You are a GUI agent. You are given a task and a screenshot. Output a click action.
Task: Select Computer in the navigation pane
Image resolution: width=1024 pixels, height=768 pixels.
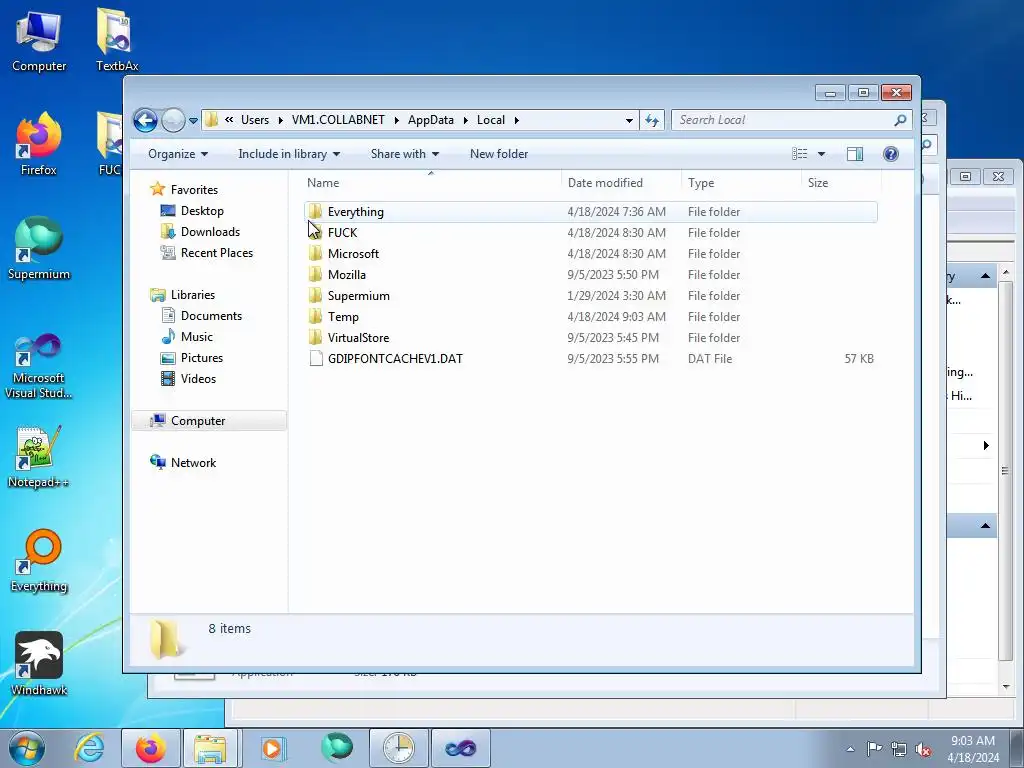198,421
